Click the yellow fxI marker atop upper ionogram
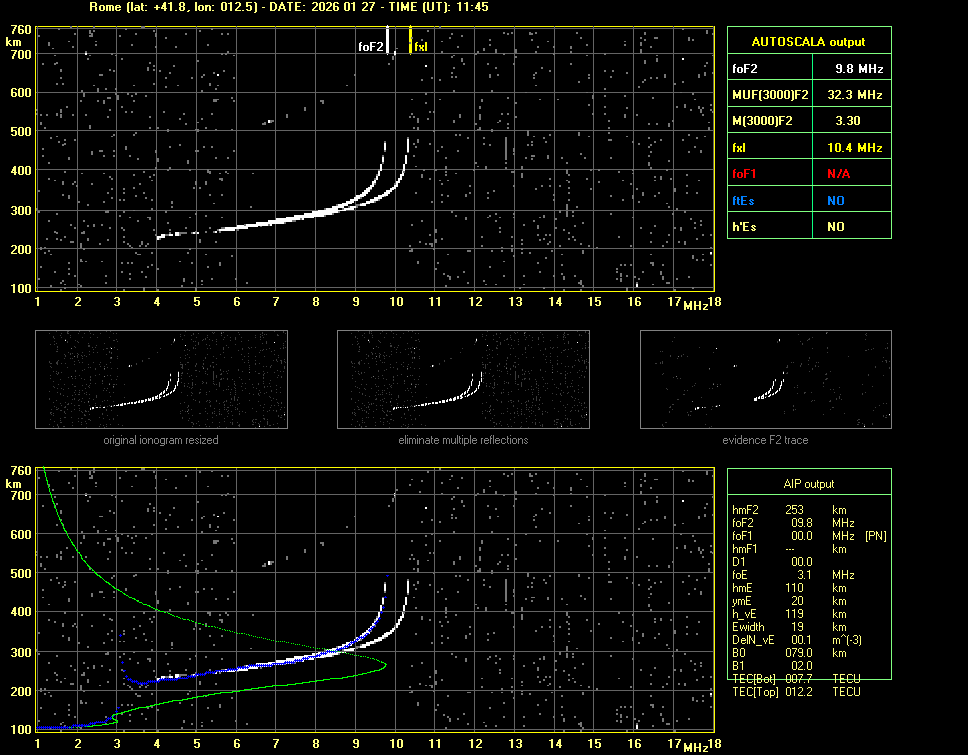This screenshot has height=755, width=968. (x=411, y=42)
